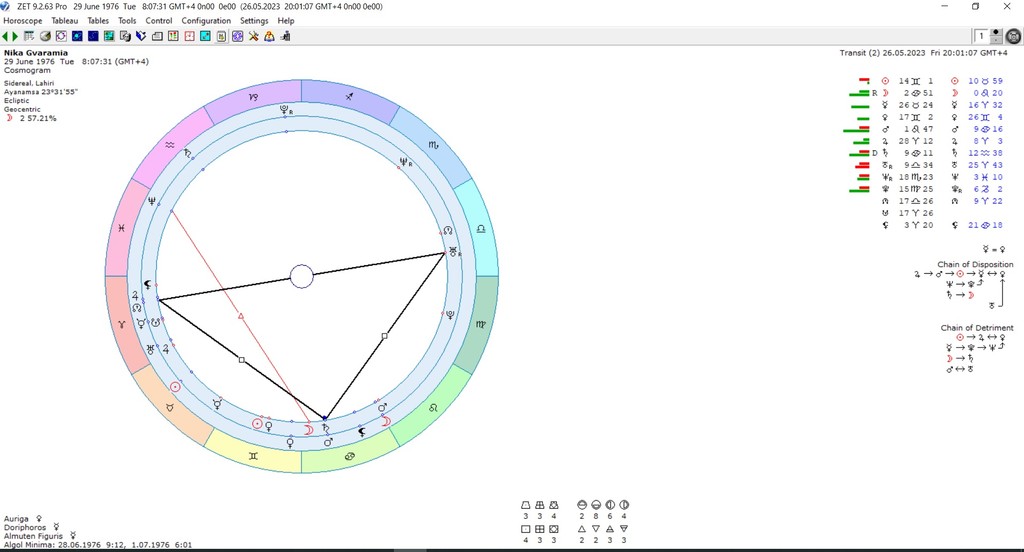The image size is (1024, 552).
Task: Click the stacked copy pages toolbar icon
Action: tap(125, 37)
